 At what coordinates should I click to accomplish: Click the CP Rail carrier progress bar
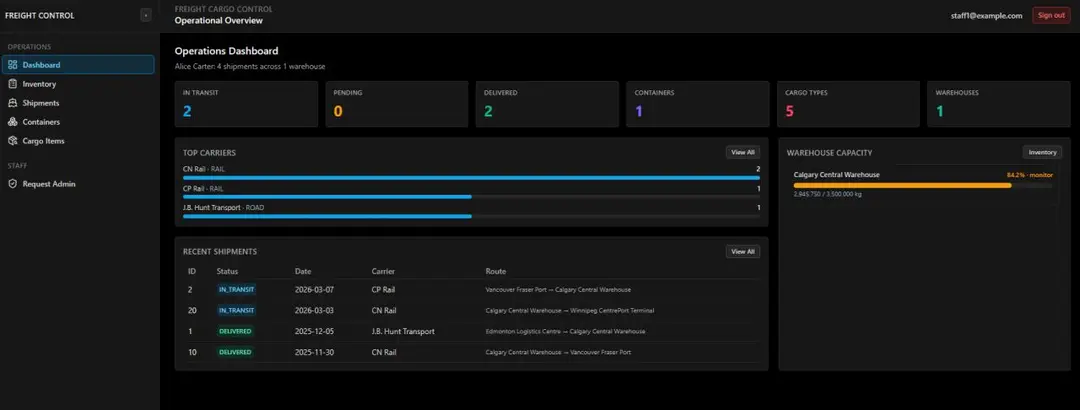coord(471,197)
